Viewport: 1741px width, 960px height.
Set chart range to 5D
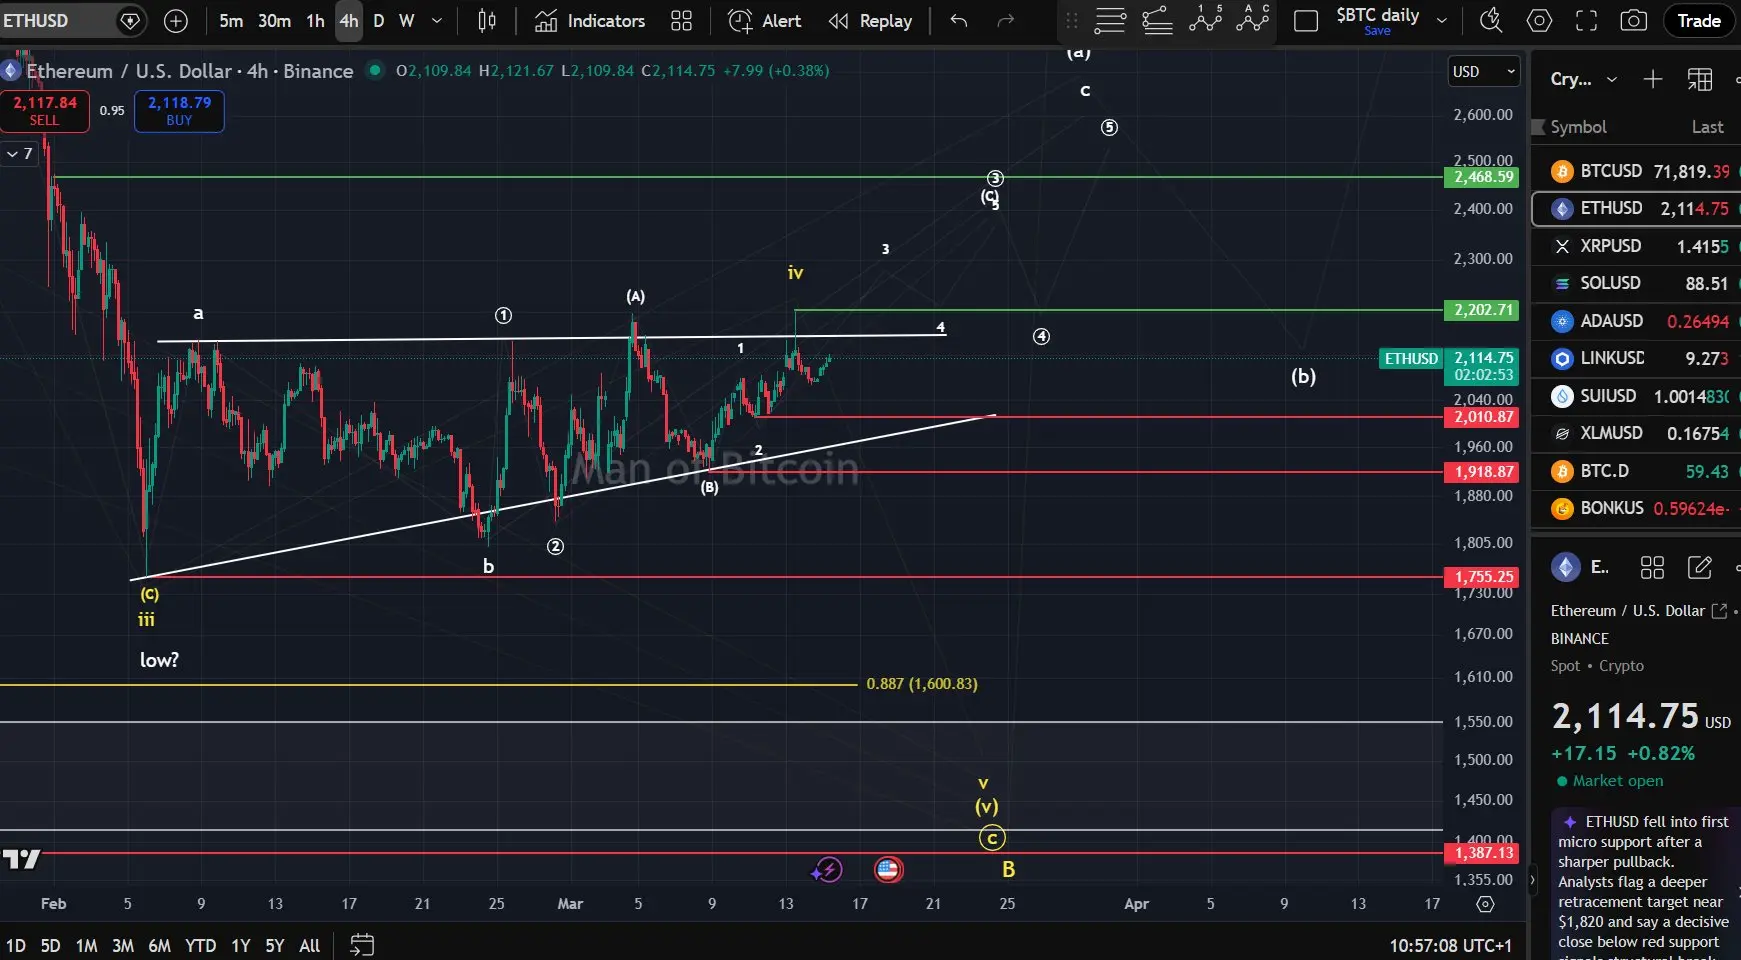coord(50,946)
